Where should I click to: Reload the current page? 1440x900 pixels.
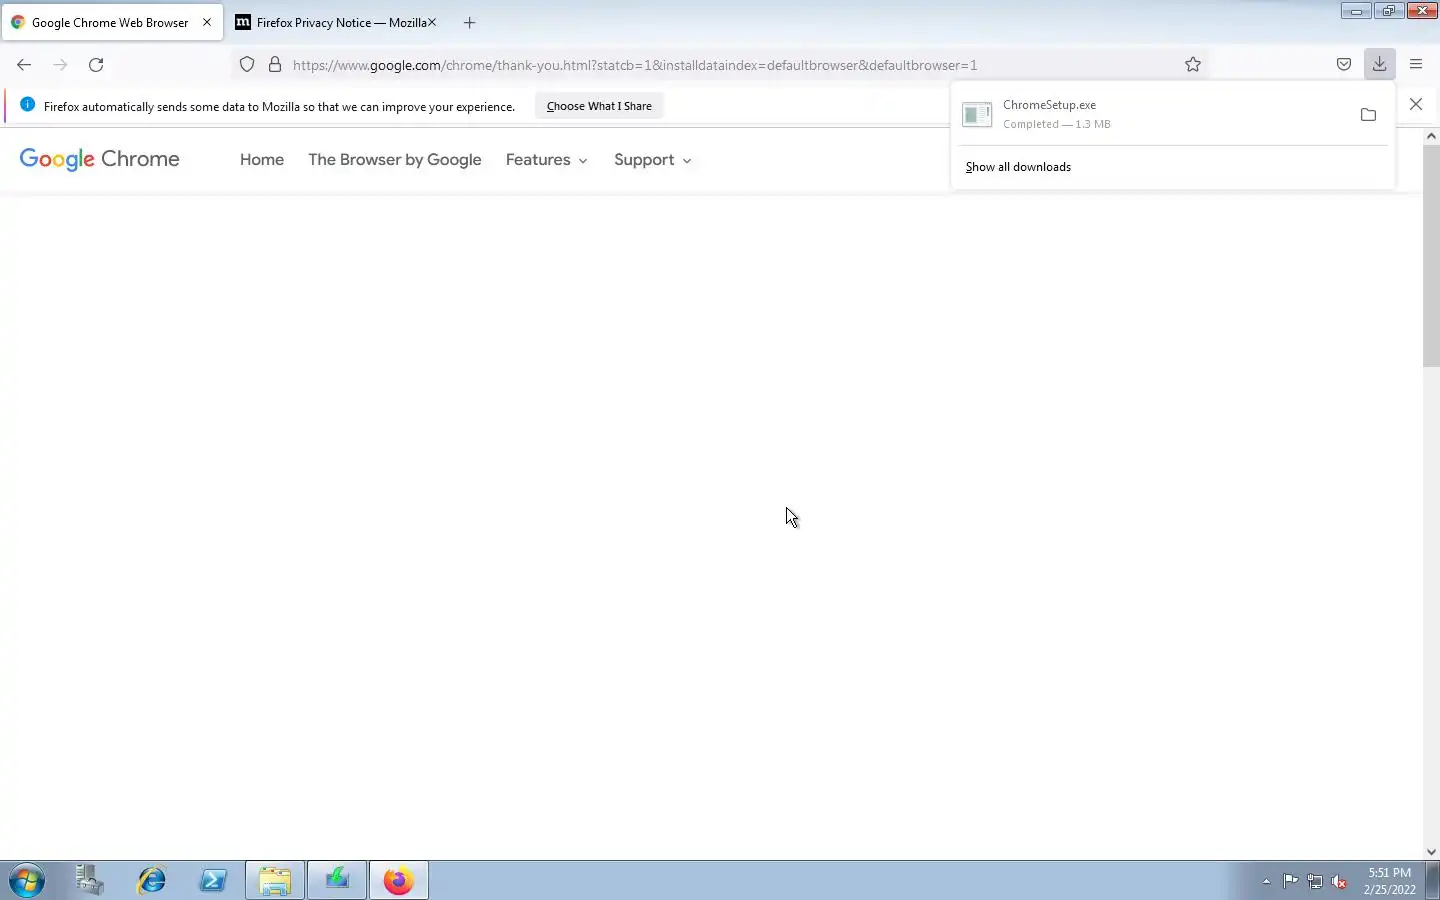point(96,65)
